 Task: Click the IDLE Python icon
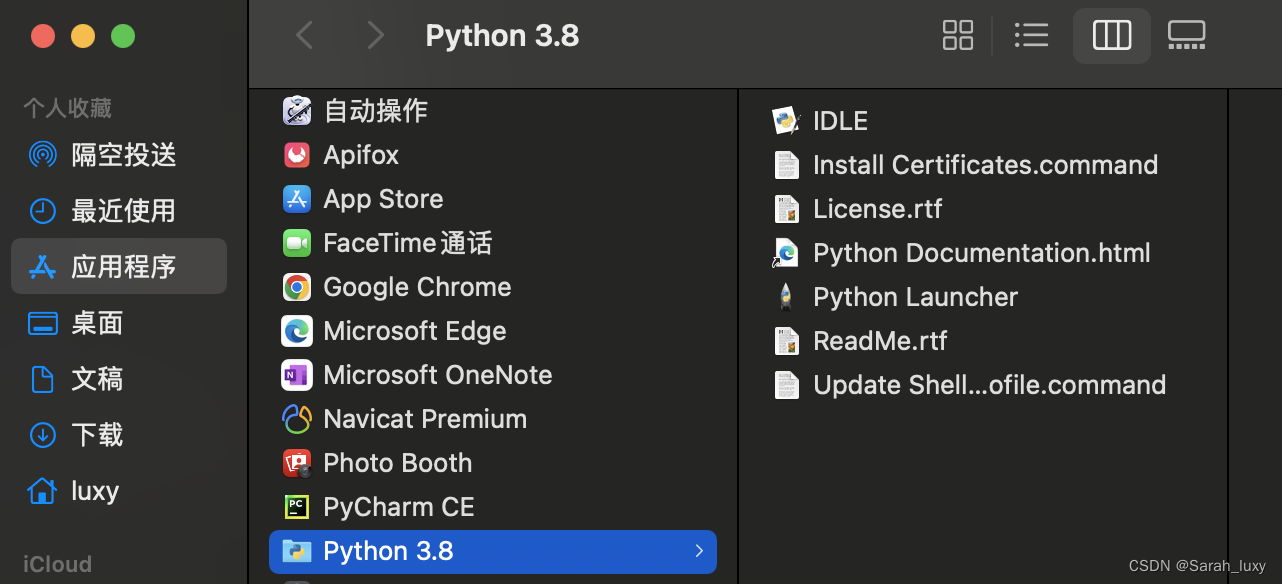click(x=787, y=121)
